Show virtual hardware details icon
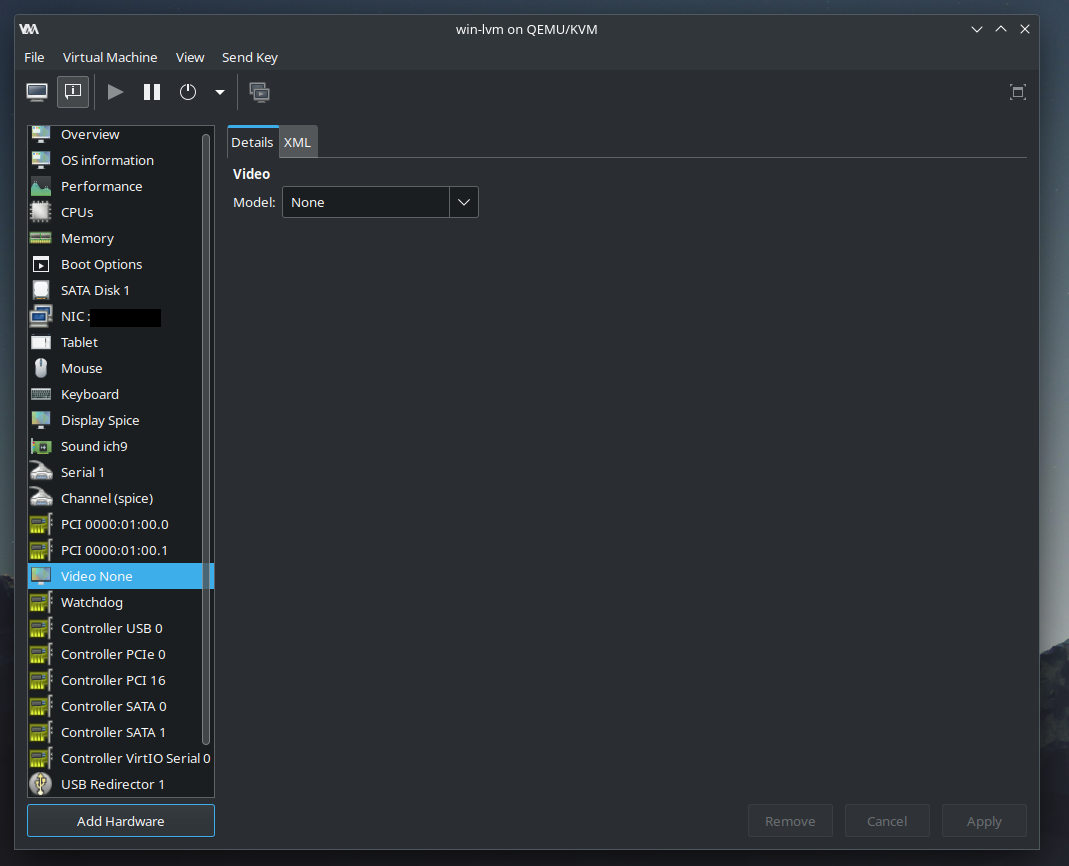The height and width of the screenshot is (866, 1069). pyautogui.click(x=73, y=92)
